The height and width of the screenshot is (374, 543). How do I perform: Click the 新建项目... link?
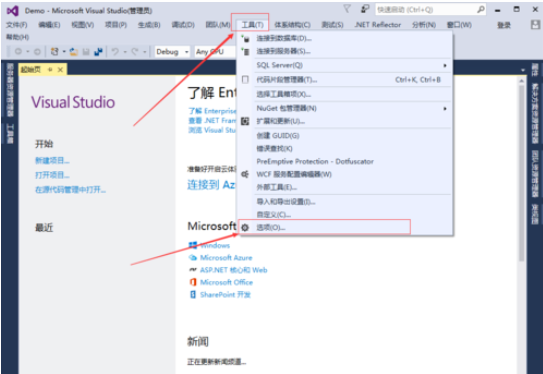tap(52, 160)
